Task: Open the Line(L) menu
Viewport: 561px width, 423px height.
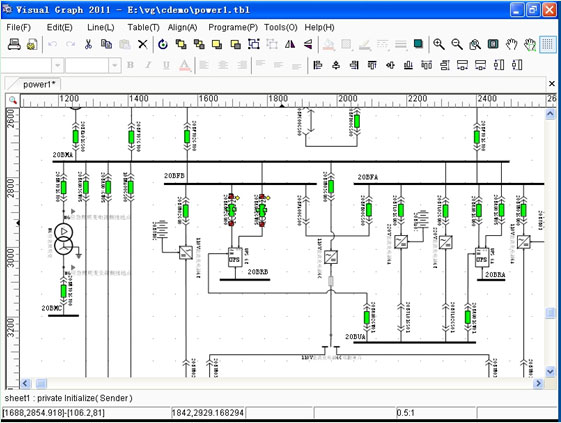Action: point(101,27)
